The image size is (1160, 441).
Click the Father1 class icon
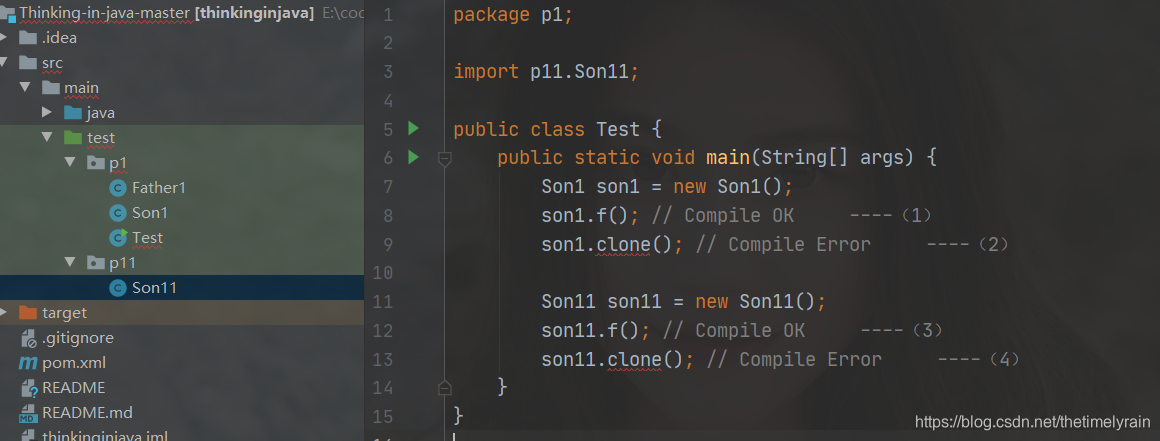[117, 188]
